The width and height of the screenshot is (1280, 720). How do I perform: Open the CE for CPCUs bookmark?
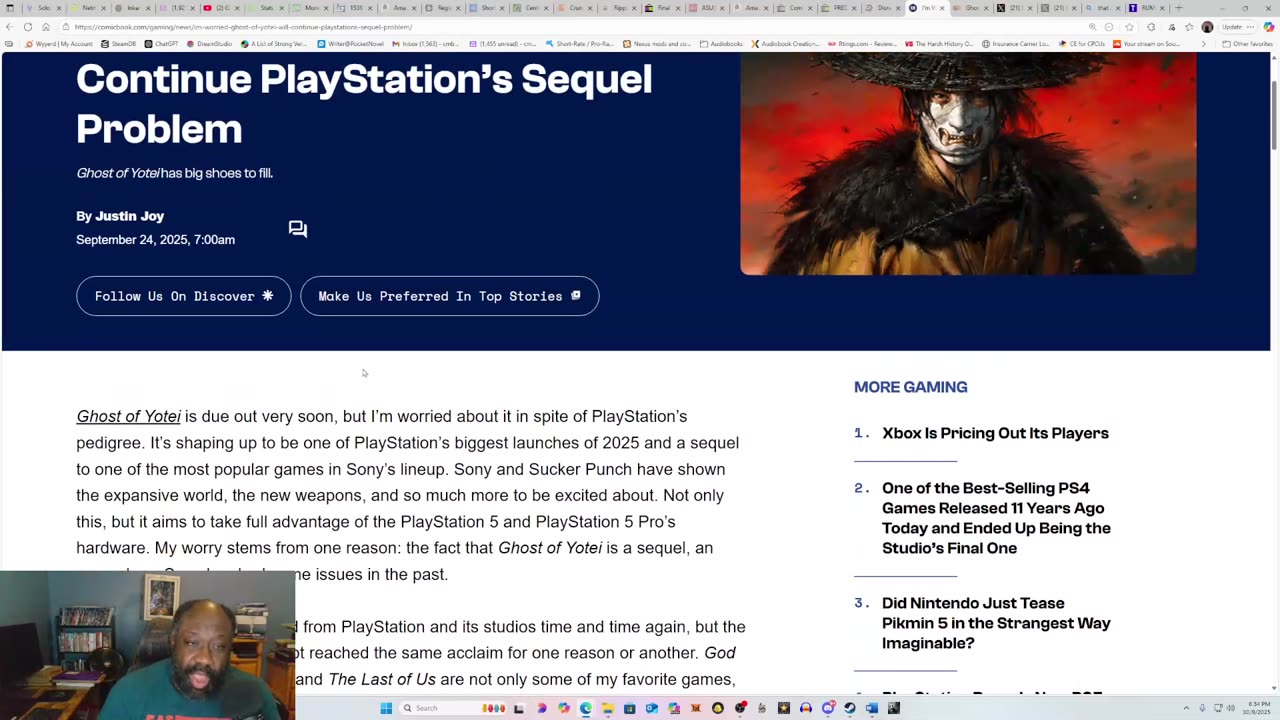(x=1084, y=44)
